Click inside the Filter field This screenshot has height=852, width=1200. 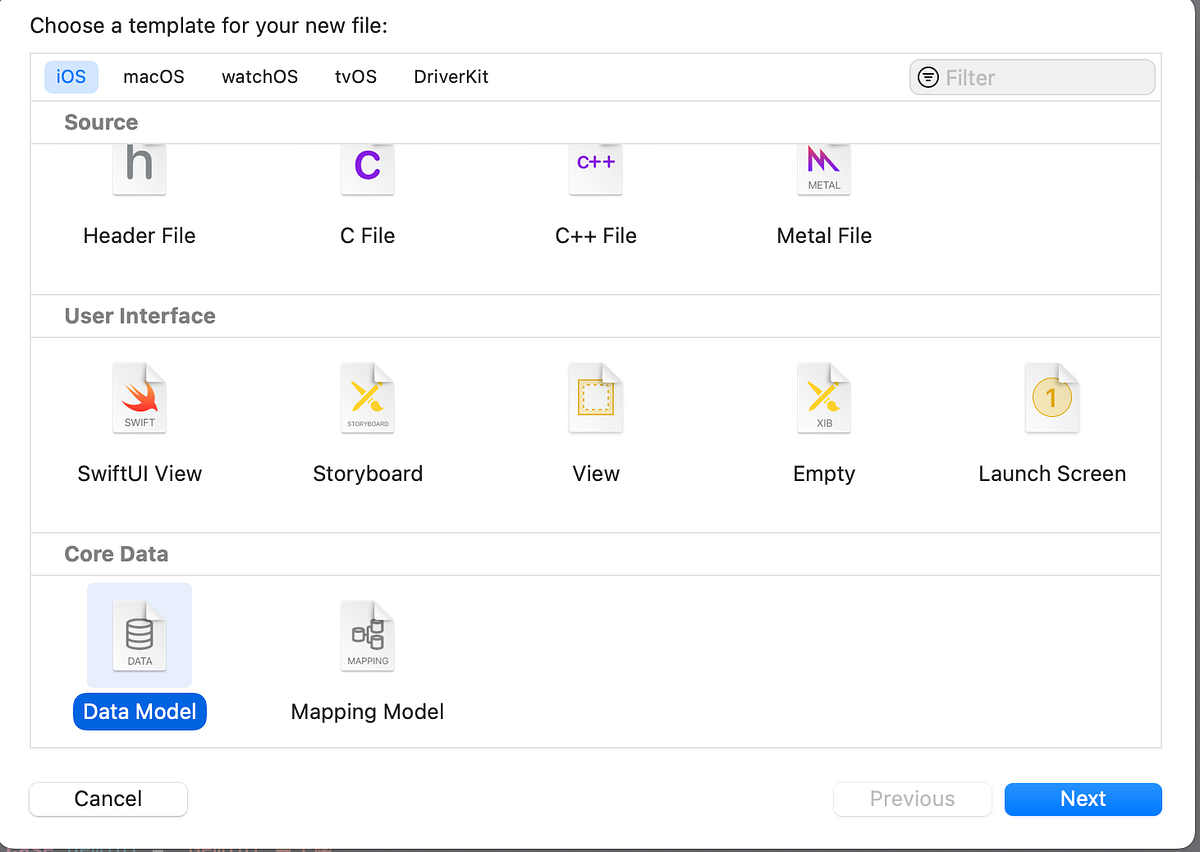[x=1031, y=77]
